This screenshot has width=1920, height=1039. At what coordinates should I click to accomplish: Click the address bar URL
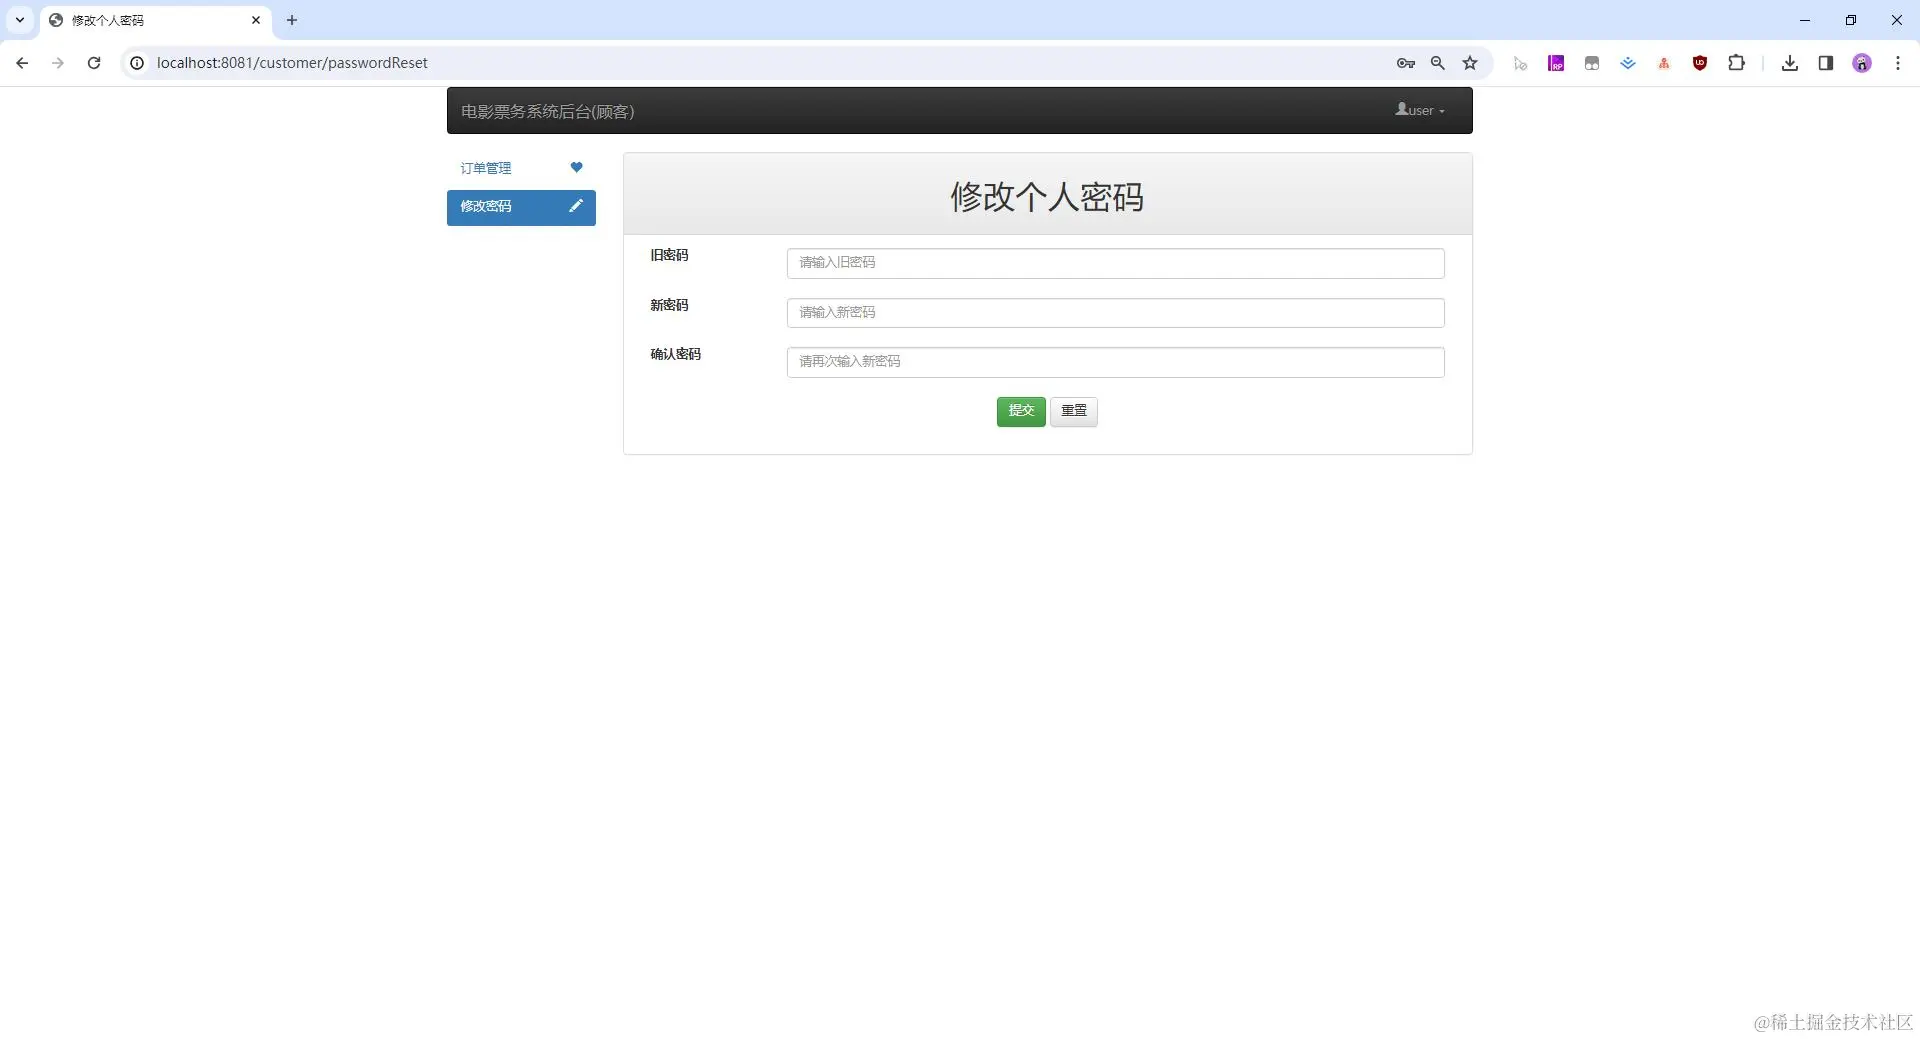point(292,63)
